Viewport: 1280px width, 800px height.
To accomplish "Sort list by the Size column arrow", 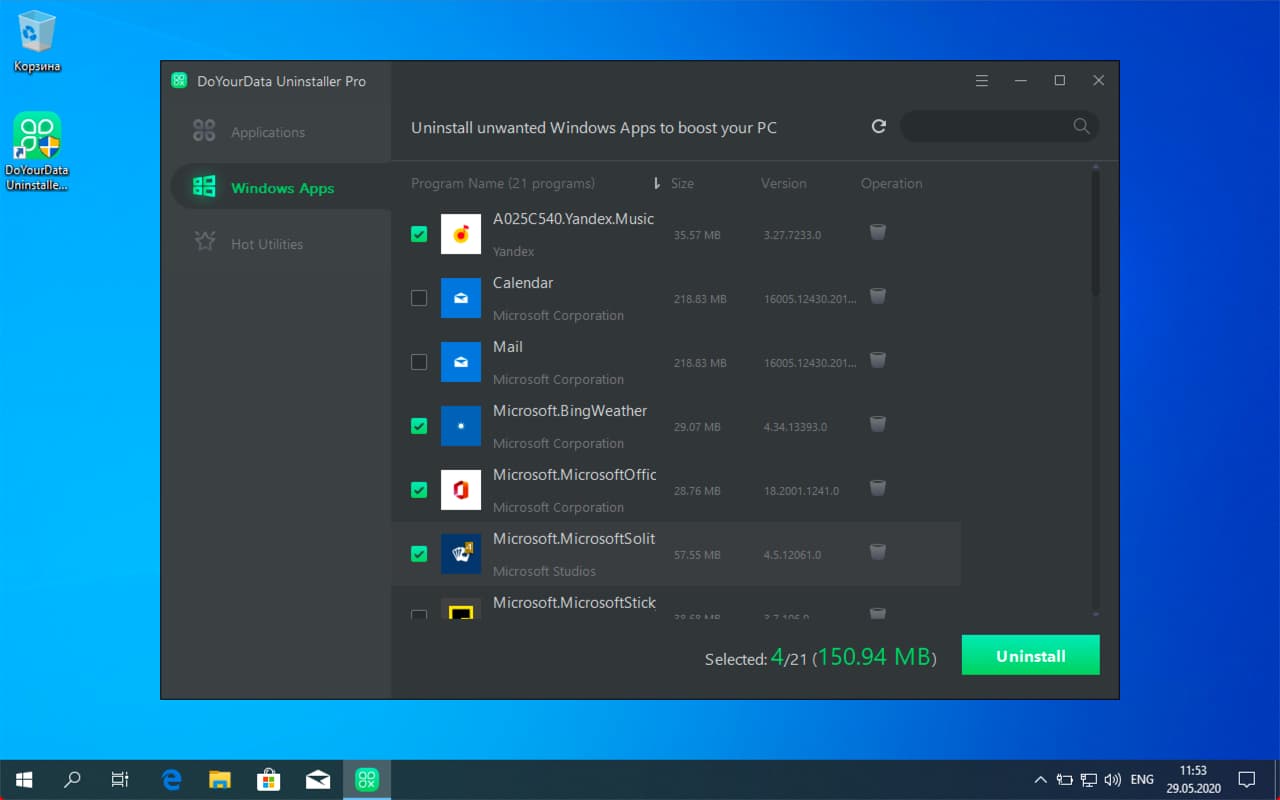I will pos(657,183).
